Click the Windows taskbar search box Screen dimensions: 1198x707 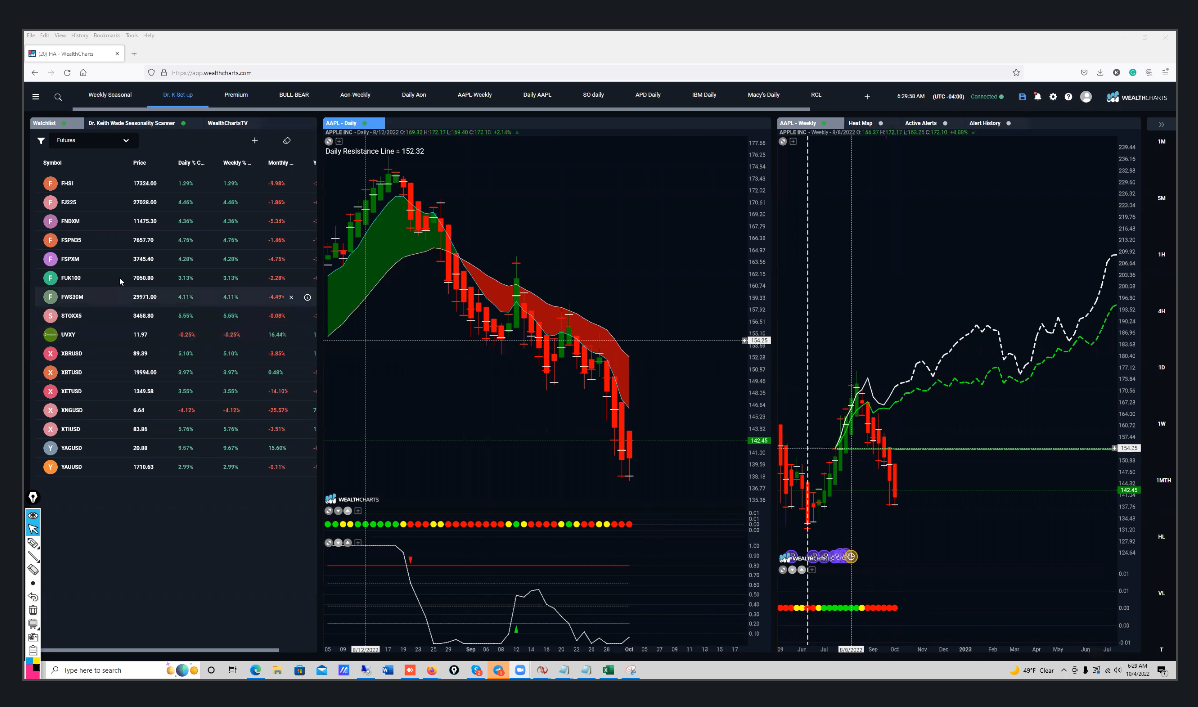click(x=103, y=670)
